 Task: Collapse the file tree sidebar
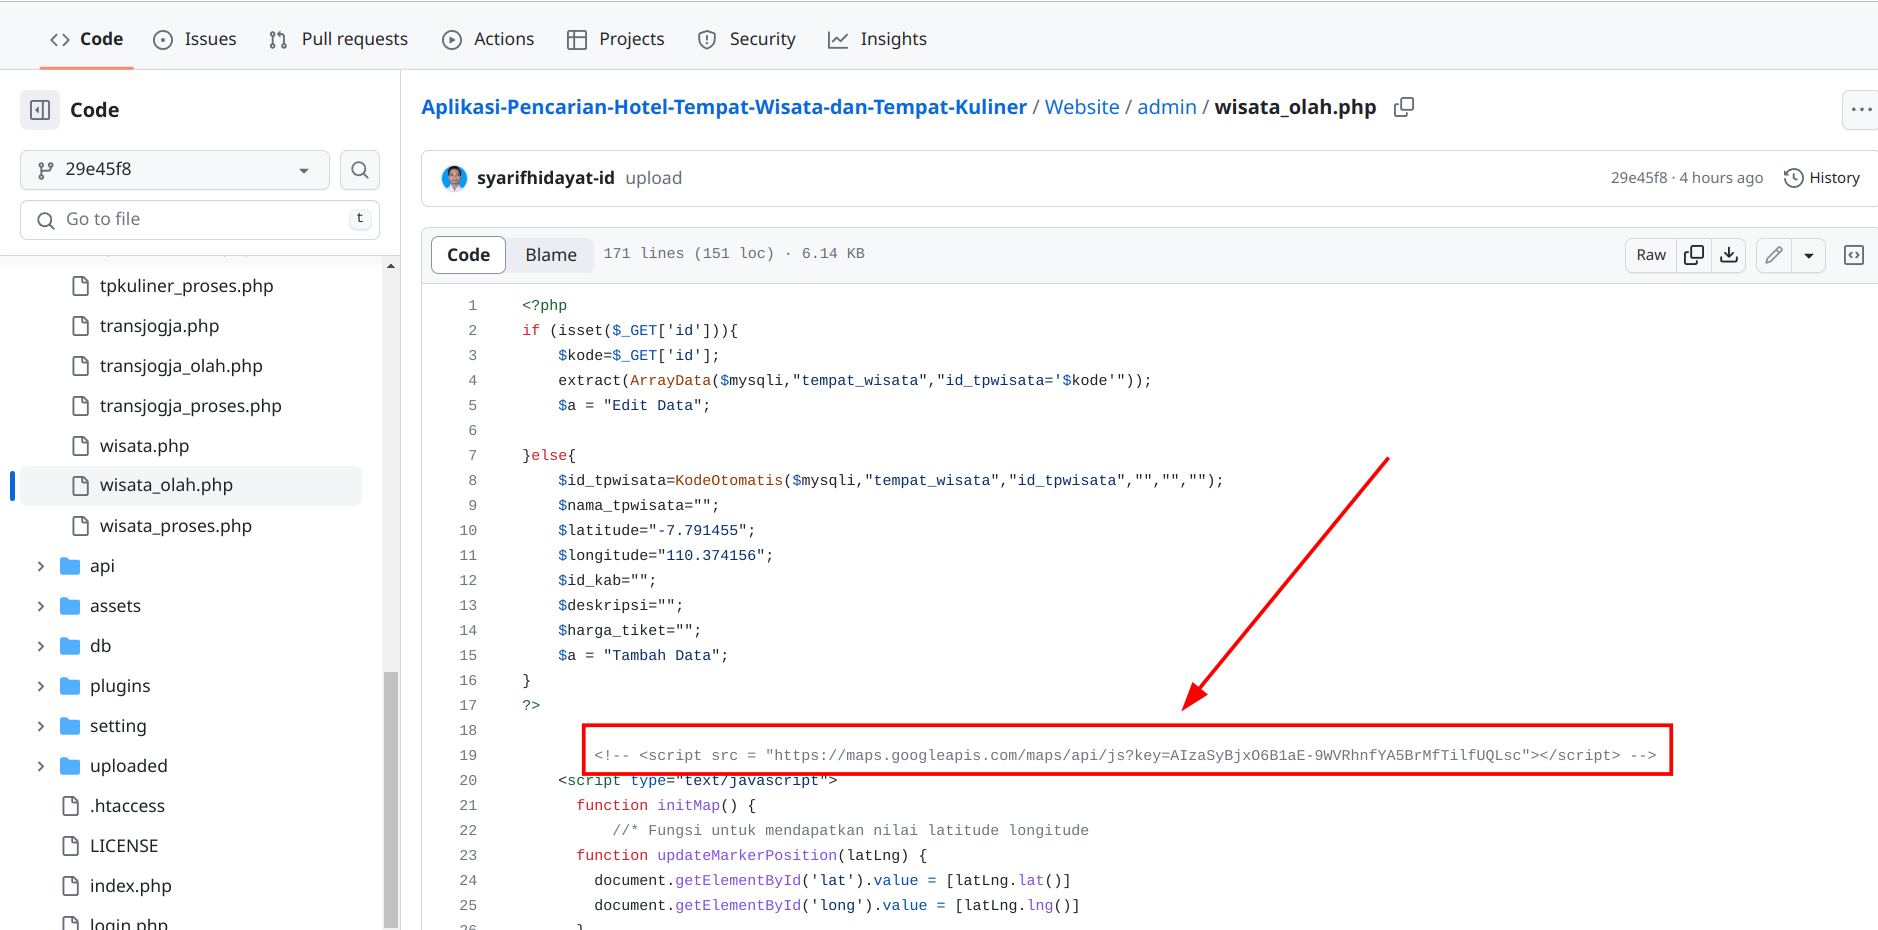pyautogui.click(x=39, y=110)
